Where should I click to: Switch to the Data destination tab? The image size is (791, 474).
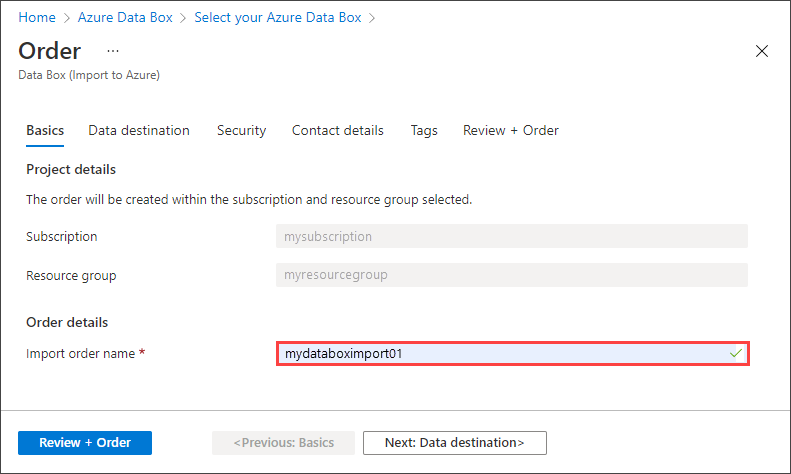(139, 130)
